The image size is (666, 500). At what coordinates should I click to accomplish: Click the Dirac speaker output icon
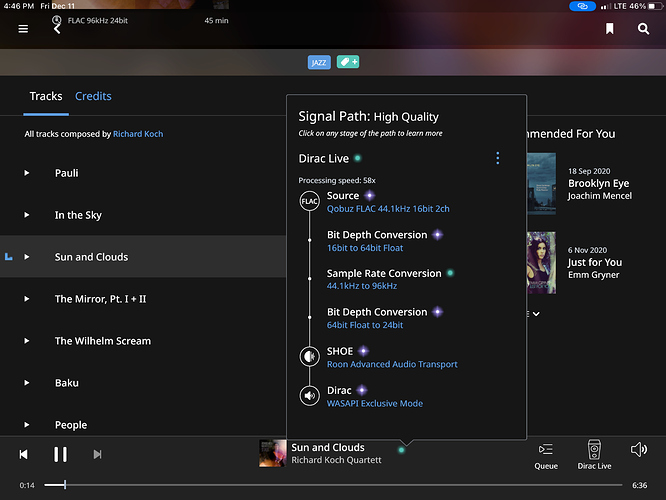(x=310, y=396)
